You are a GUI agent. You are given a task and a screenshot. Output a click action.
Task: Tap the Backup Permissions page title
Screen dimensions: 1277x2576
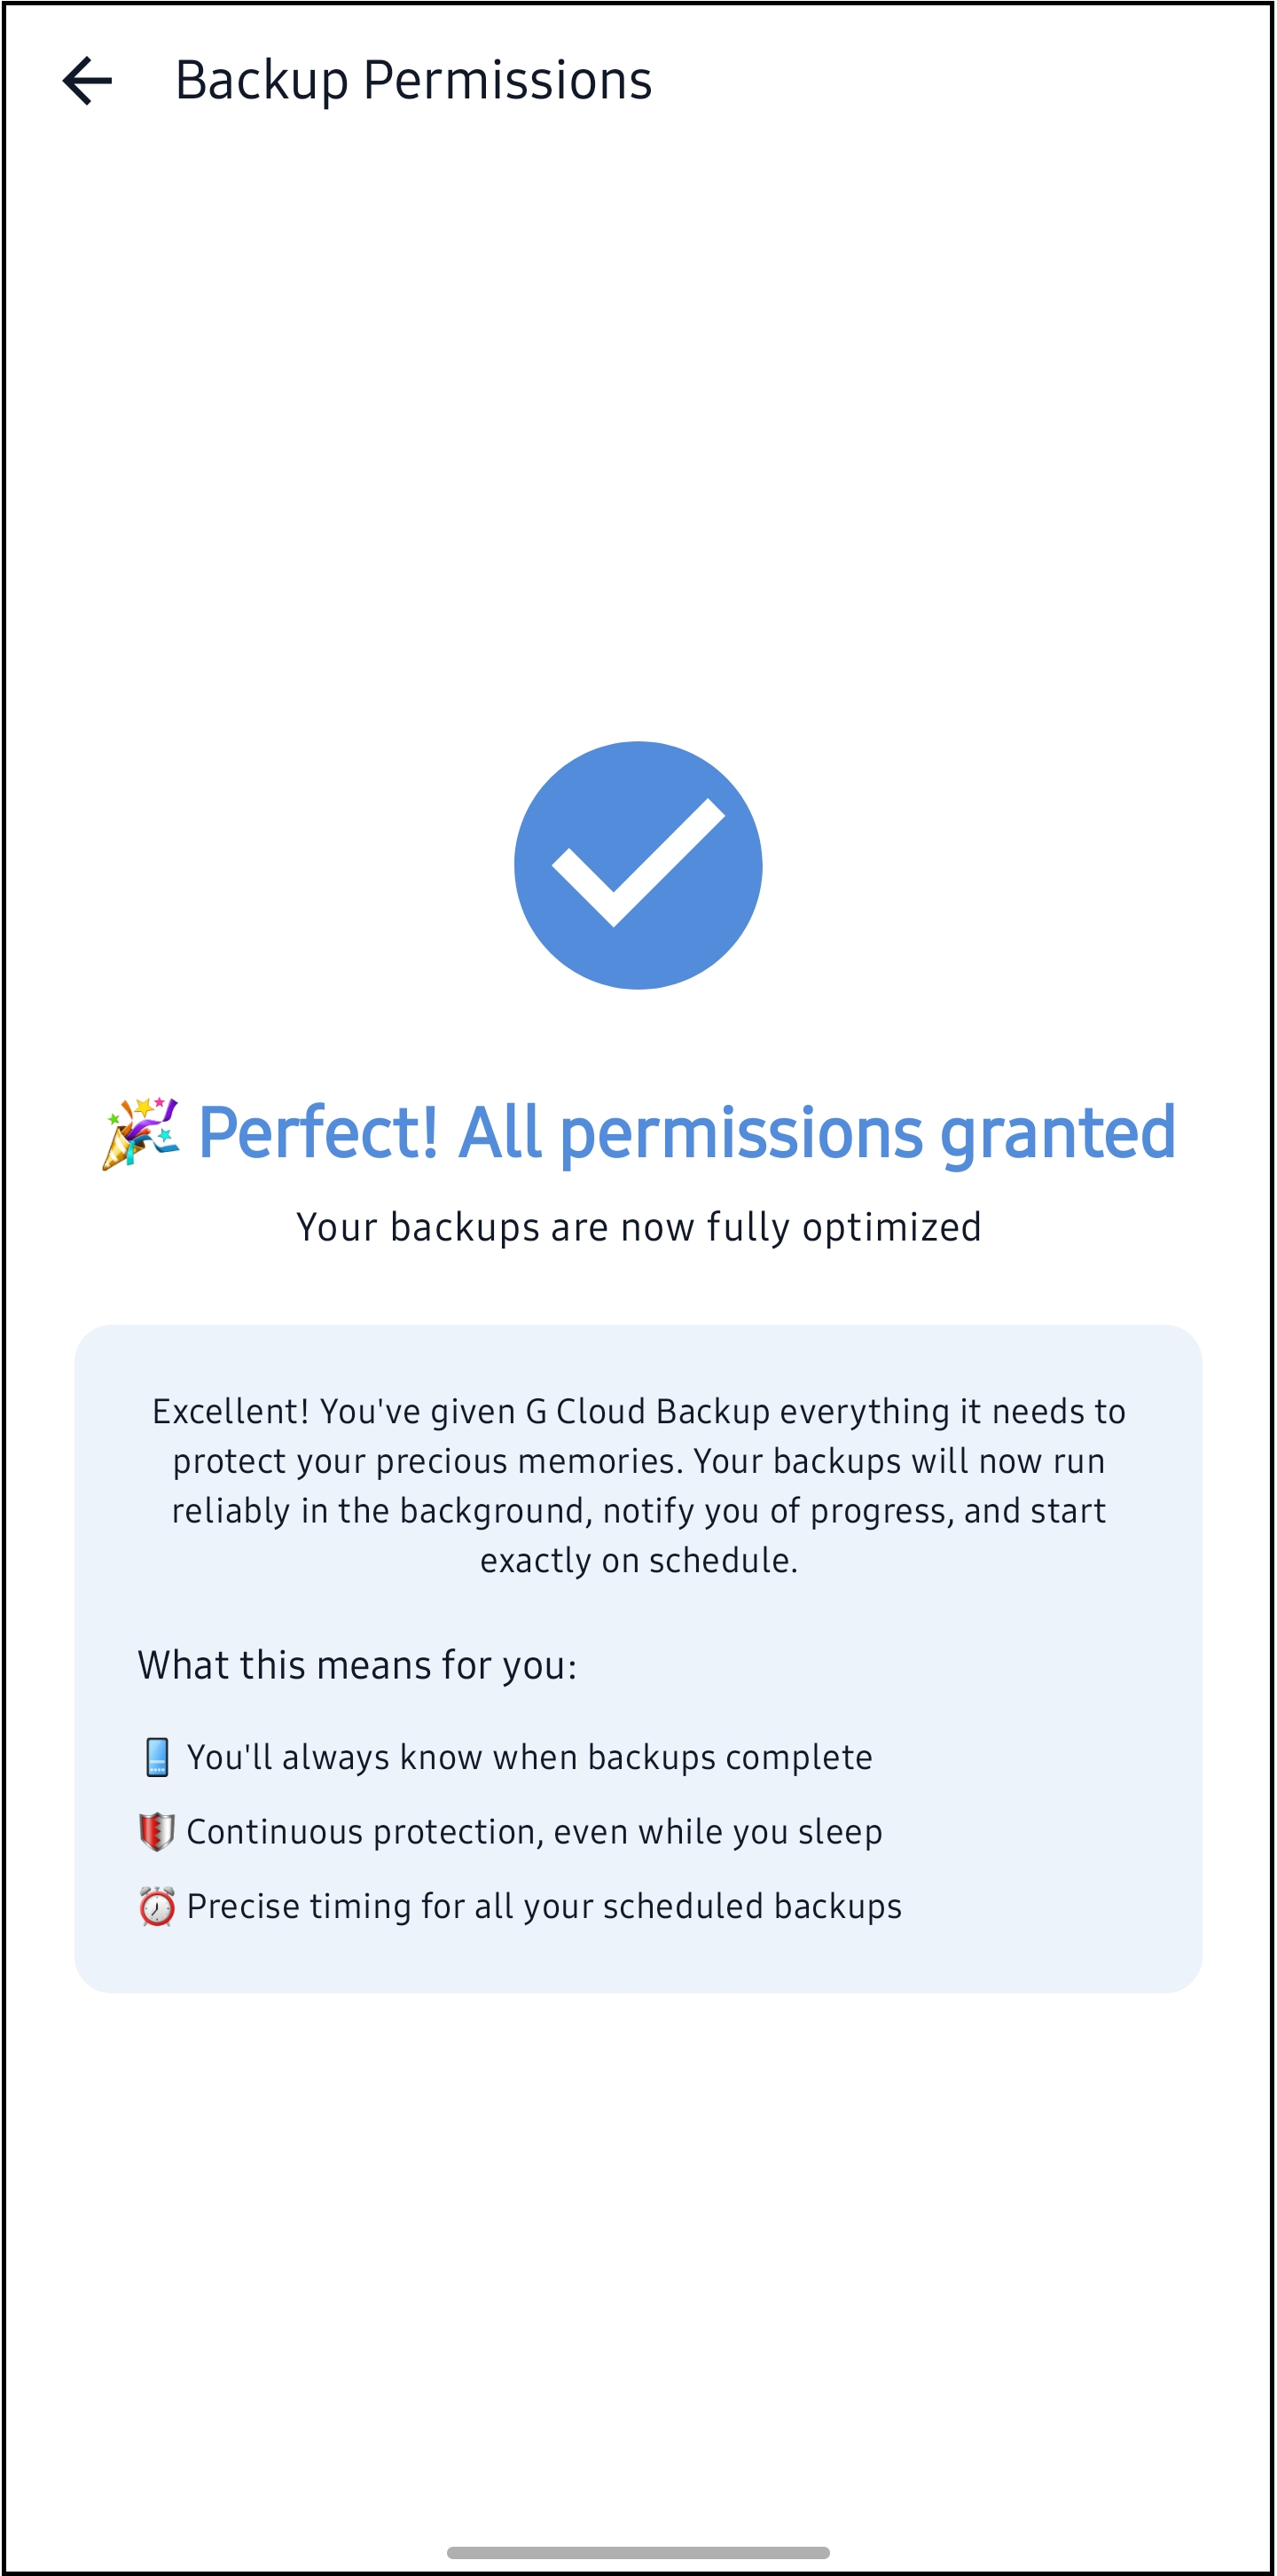coord(413,81)
